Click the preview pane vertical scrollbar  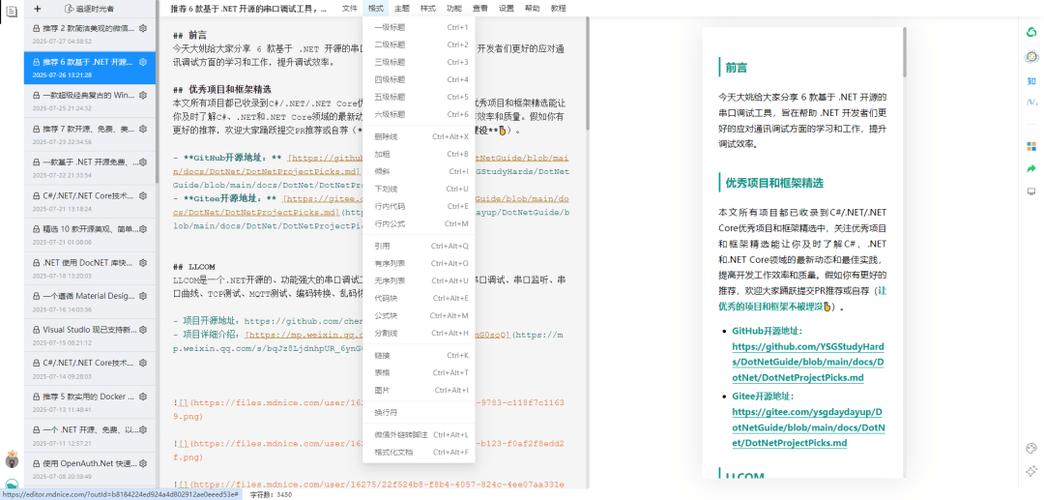coord(905,52)
